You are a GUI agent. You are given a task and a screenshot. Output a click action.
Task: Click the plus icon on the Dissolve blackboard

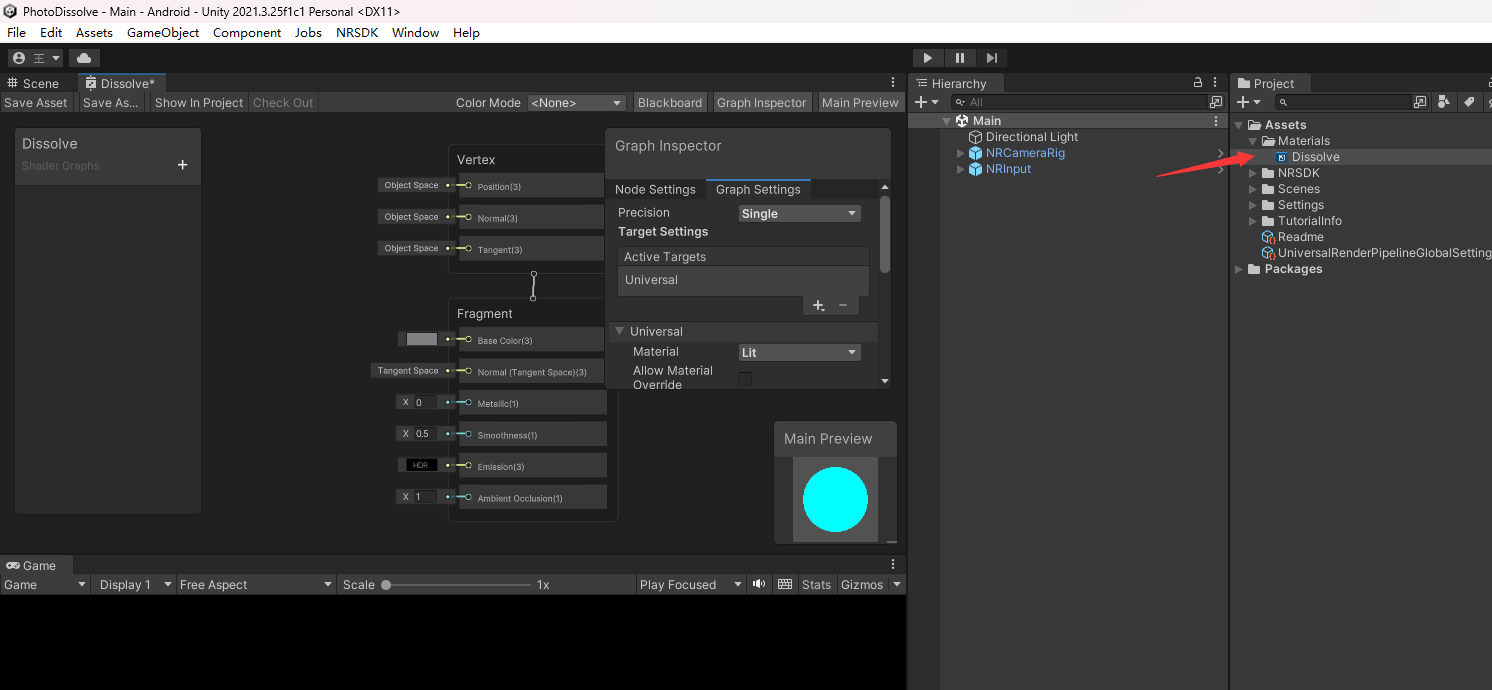[182, 165]
